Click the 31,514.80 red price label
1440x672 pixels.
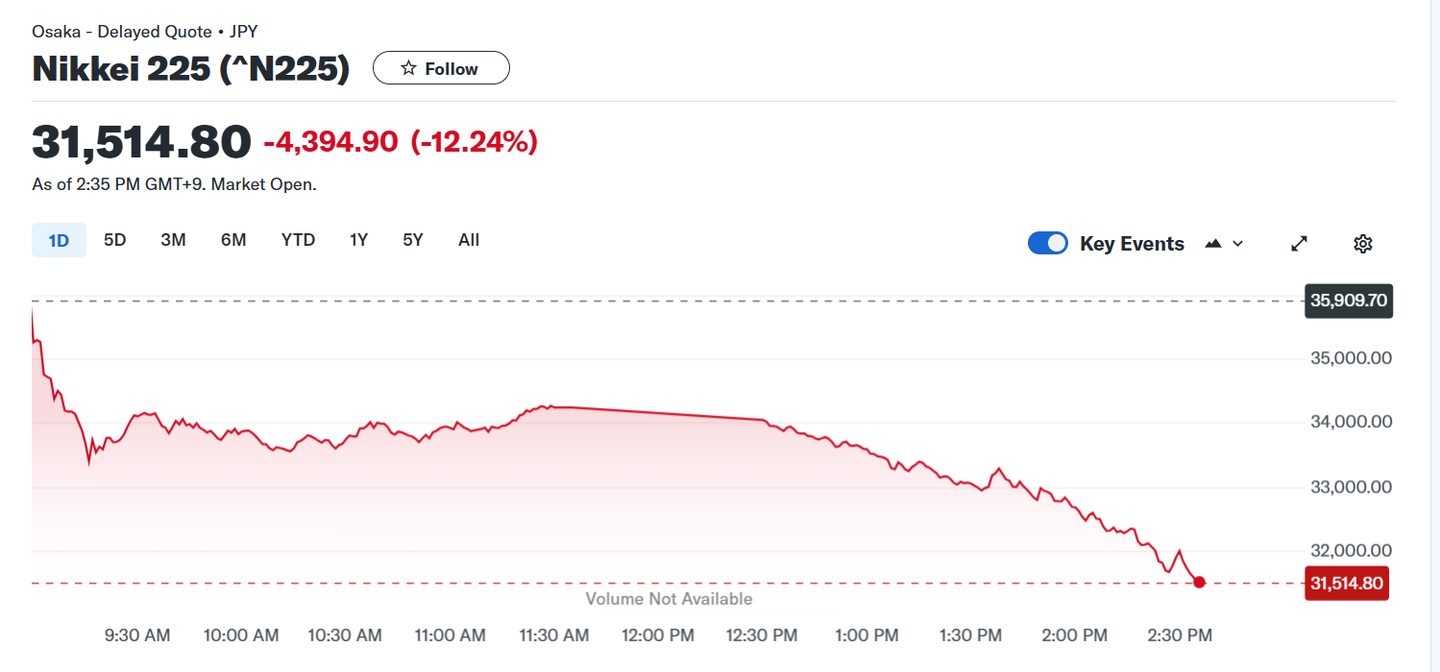pos(1346,583)
